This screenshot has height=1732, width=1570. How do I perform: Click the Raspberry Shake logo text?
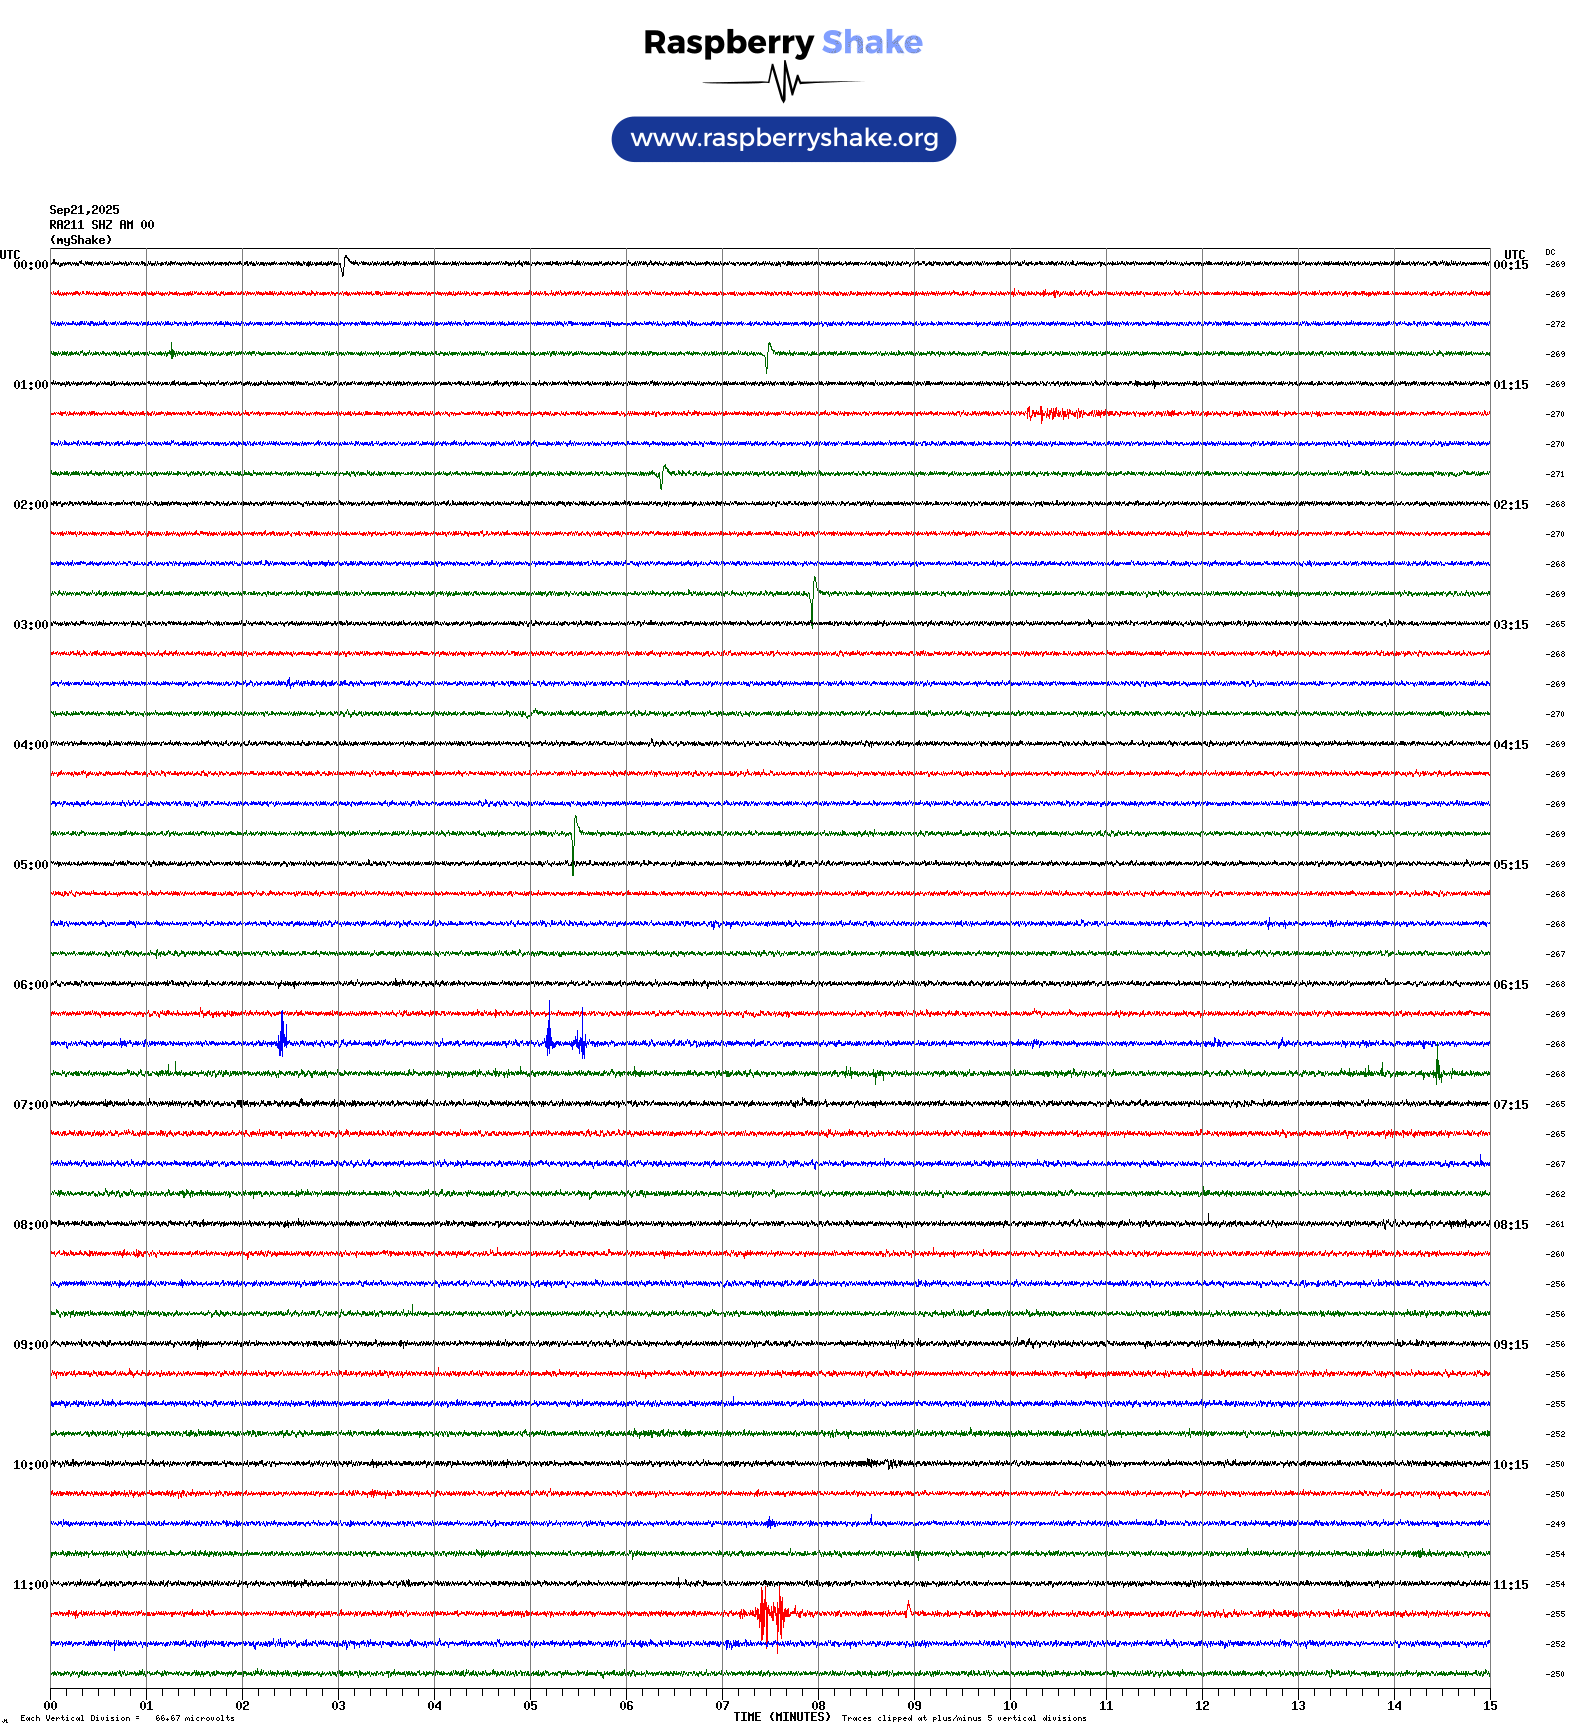[783, 42]
